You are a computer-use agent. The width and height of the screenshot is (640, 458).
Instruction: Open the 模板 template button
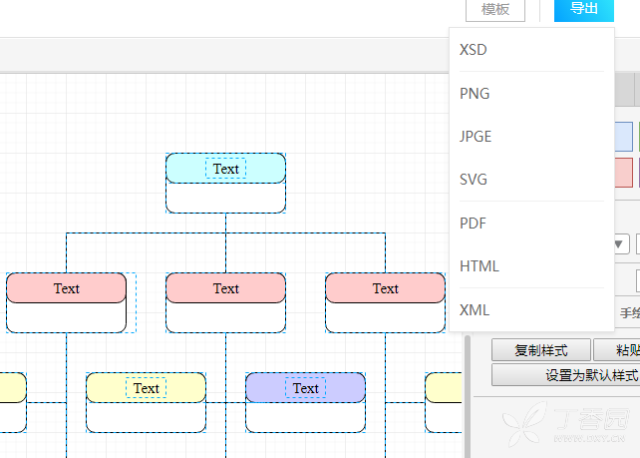tap(495, 9)
